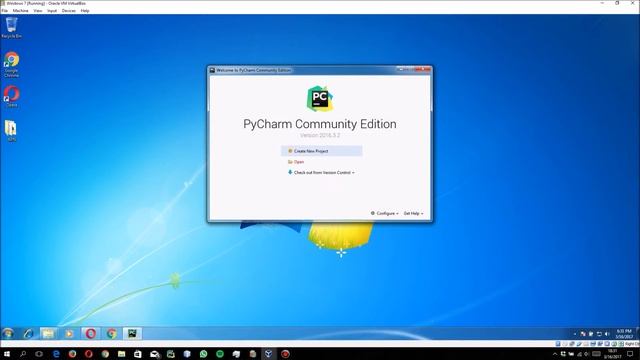Open the Get Help dropdown
Image resolution: width=640 pixels, height=360 pixels.
click(413, 213)
